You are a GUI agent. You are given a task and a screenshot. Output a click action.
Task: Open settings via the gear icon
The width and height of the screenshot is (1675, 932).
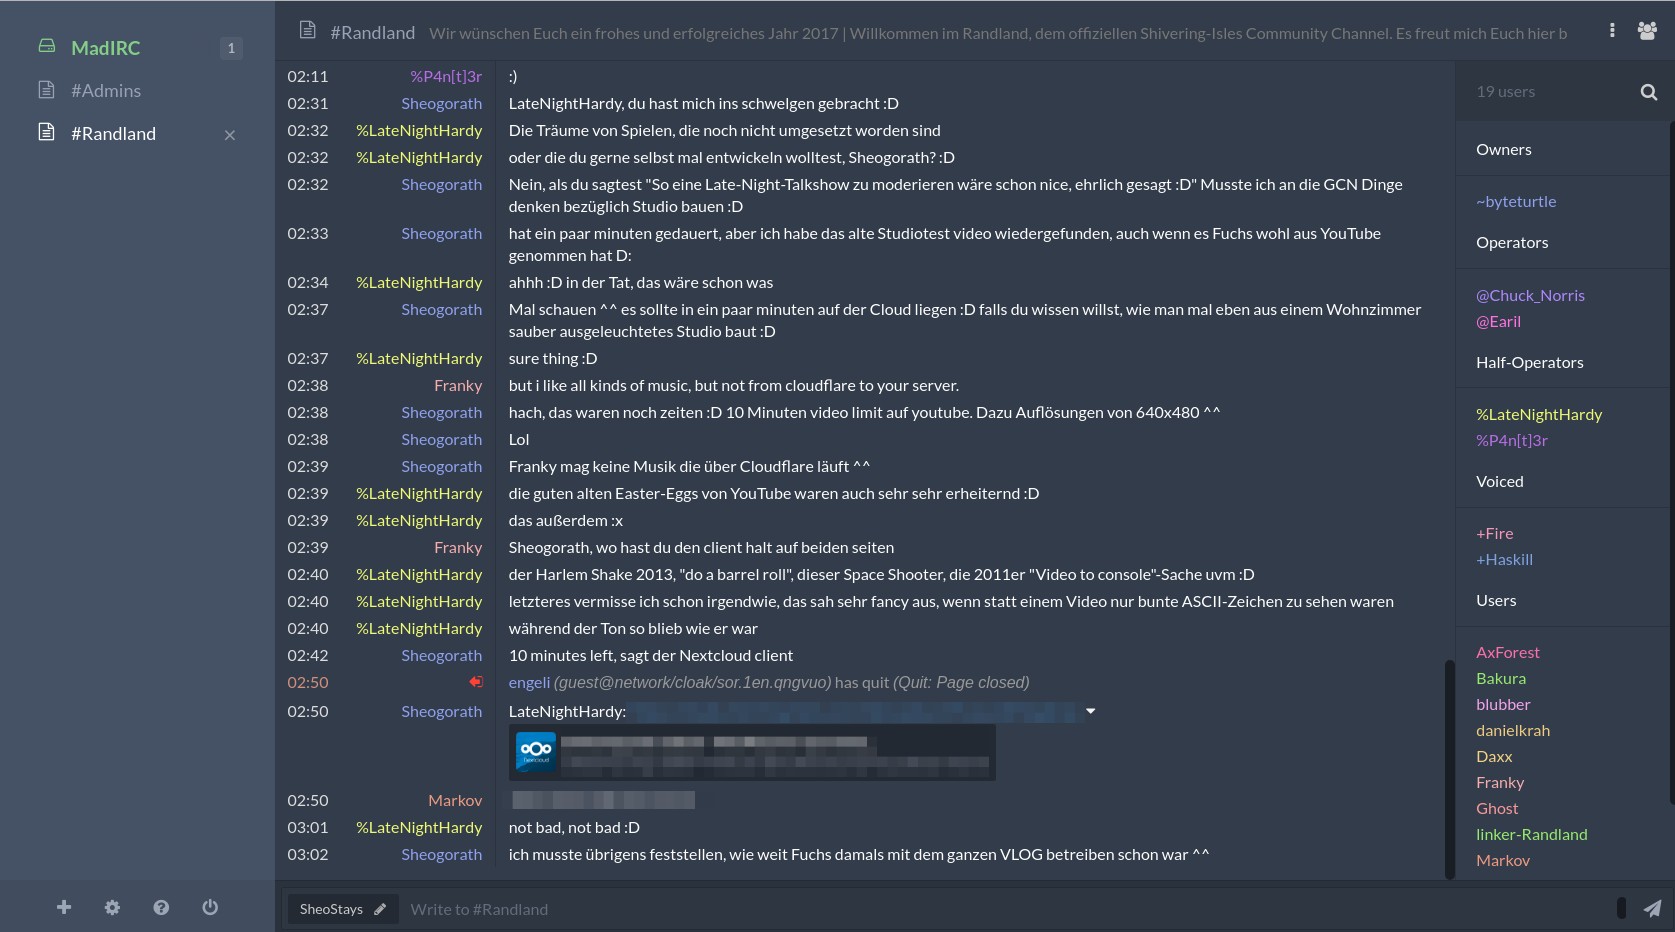(x=112, y=907)
